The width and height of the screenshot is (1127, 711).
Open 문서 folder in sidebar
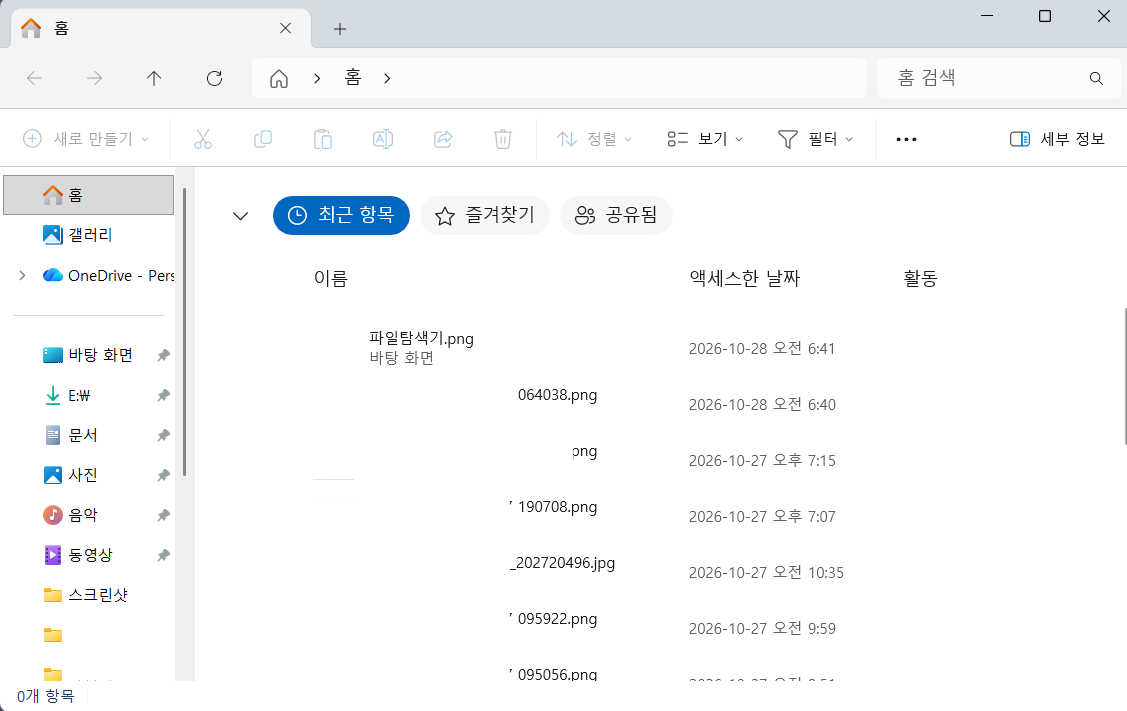(70, 436)
